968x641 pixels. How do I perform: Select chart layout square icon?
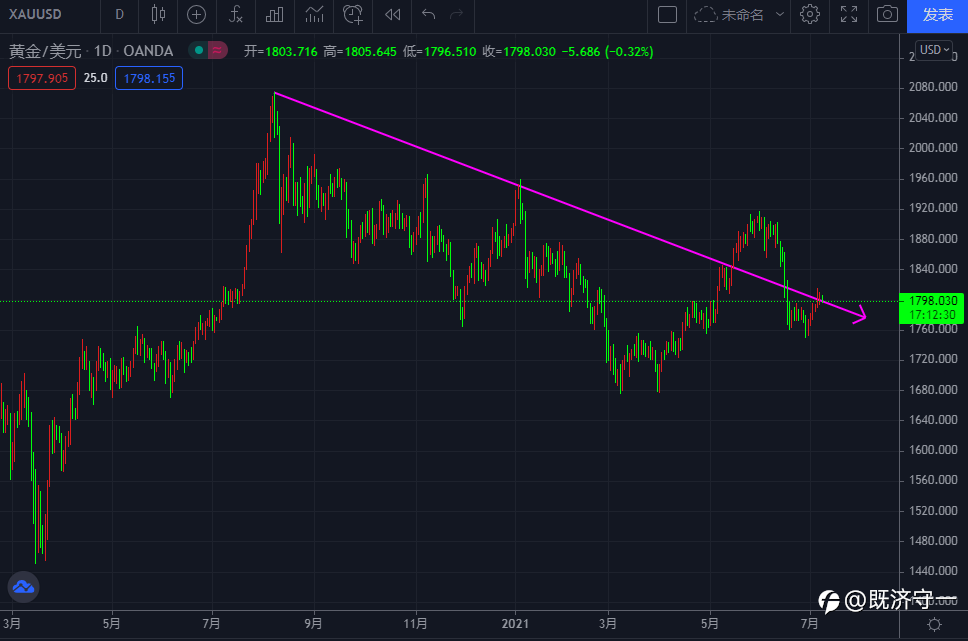pyautogui.click(x=667, y=14)
